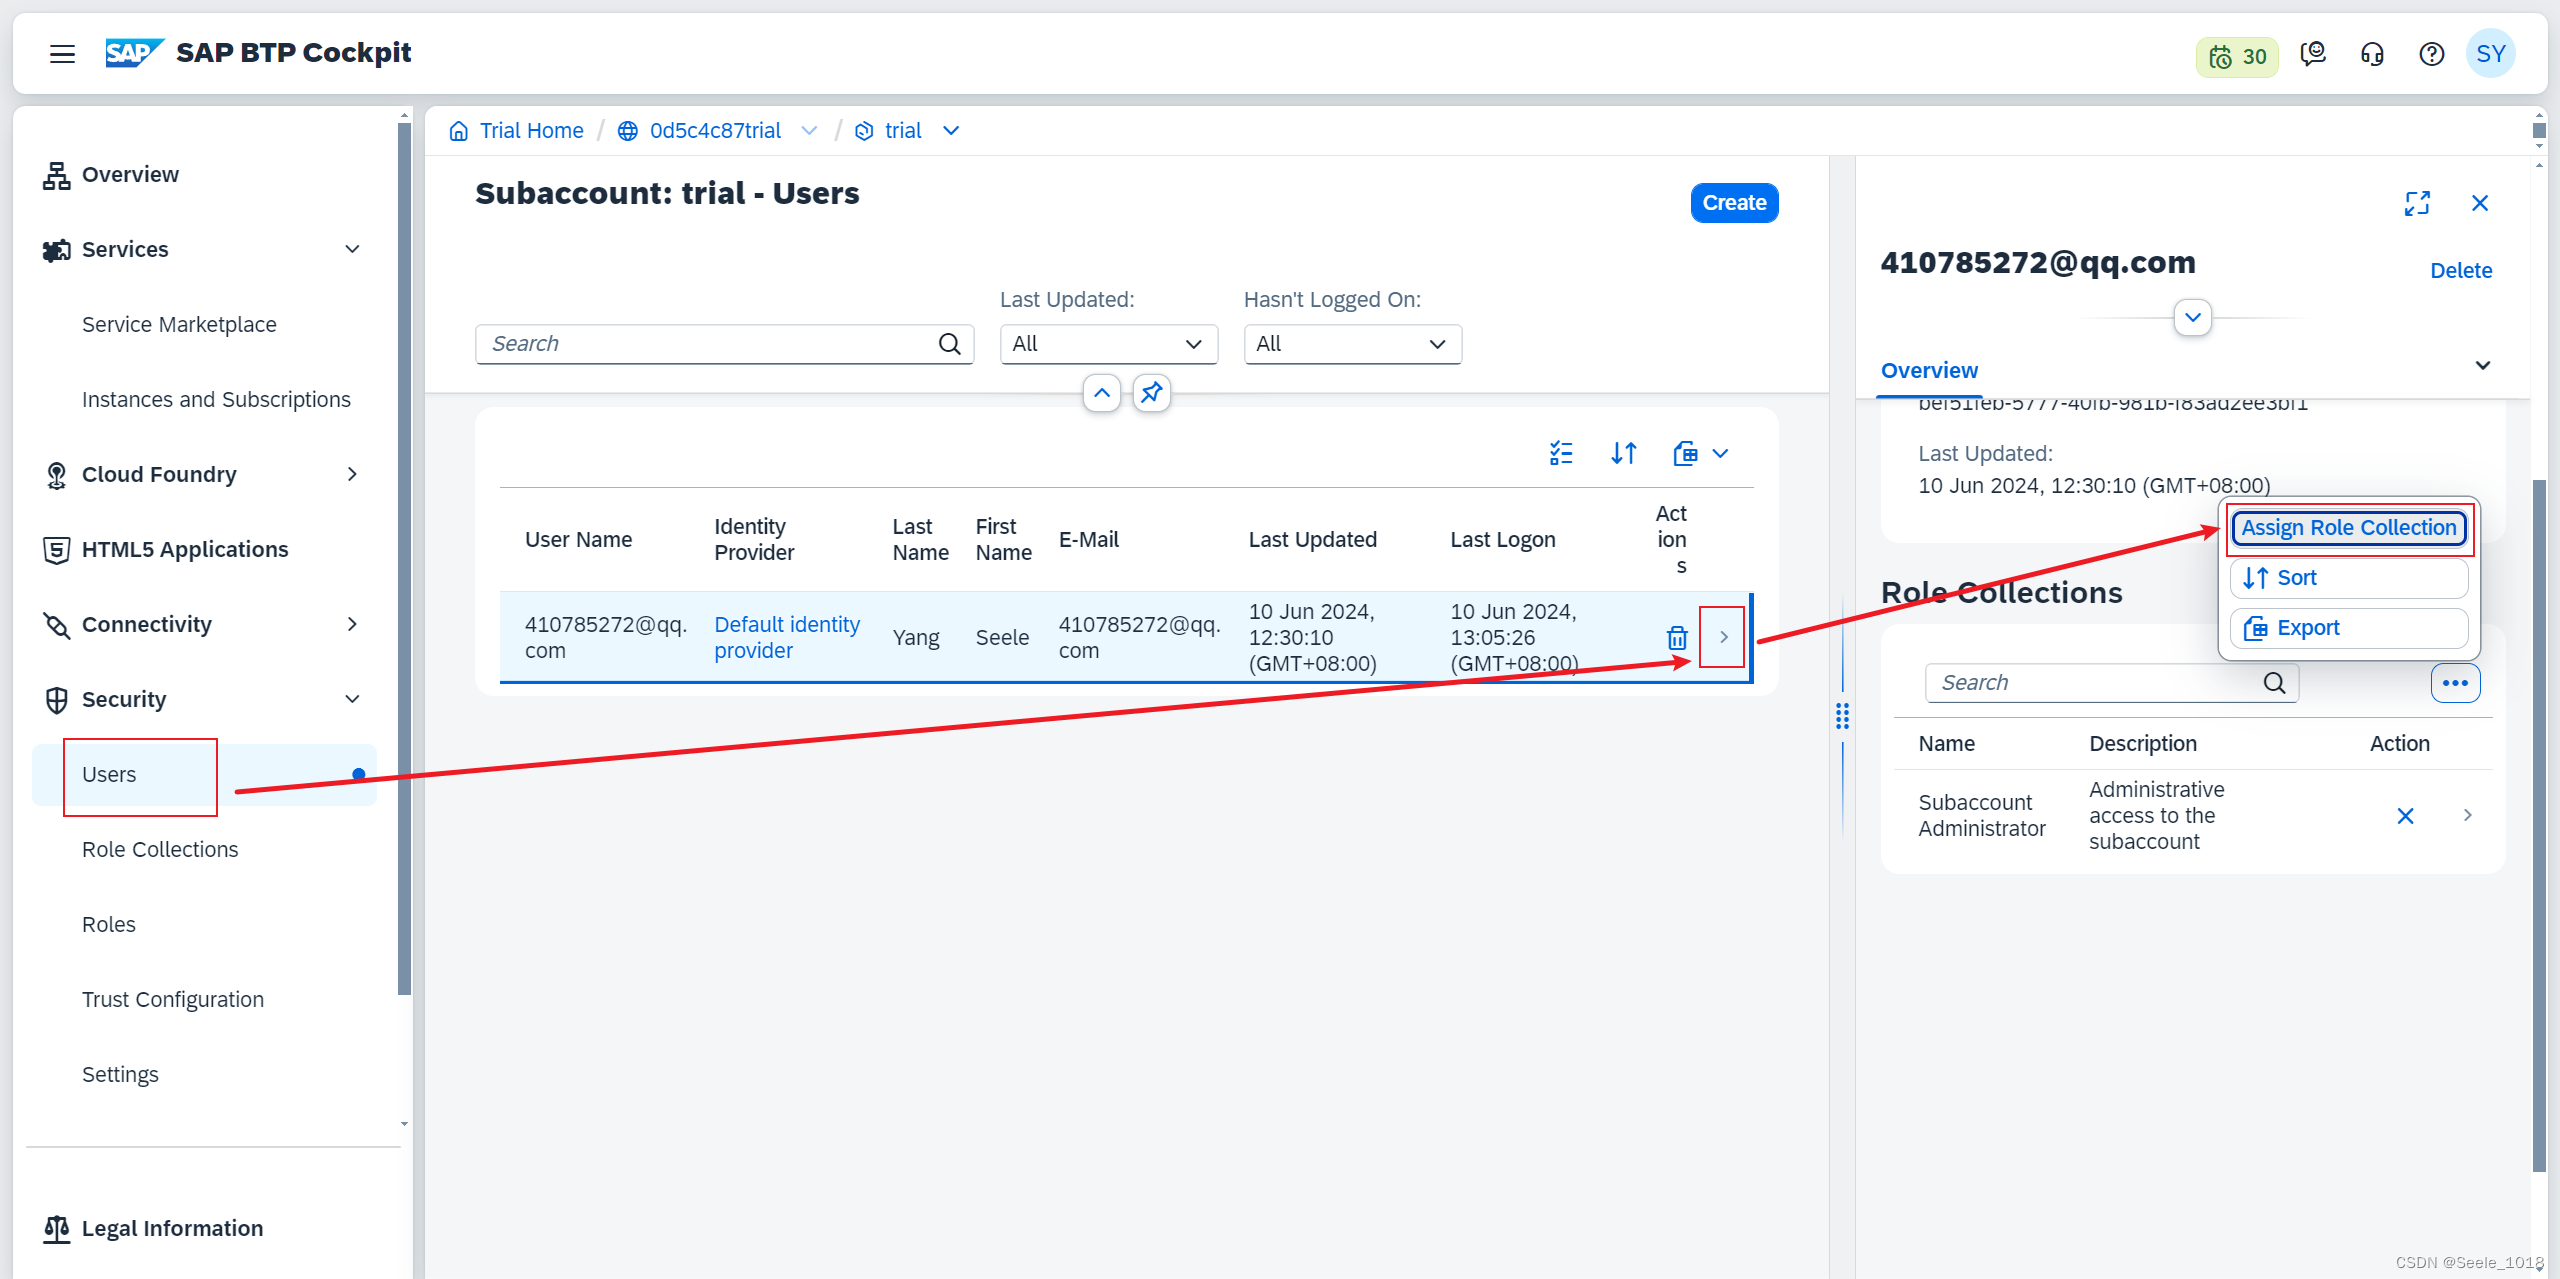
Task: Select Users under Security
Action: point(205,775)
